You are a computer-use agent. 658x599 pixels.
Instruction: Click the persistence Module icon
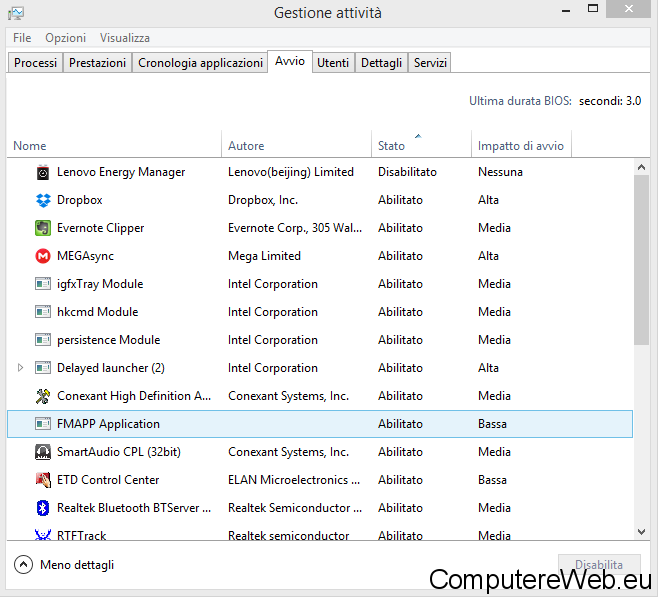click(x=43, y=340)
